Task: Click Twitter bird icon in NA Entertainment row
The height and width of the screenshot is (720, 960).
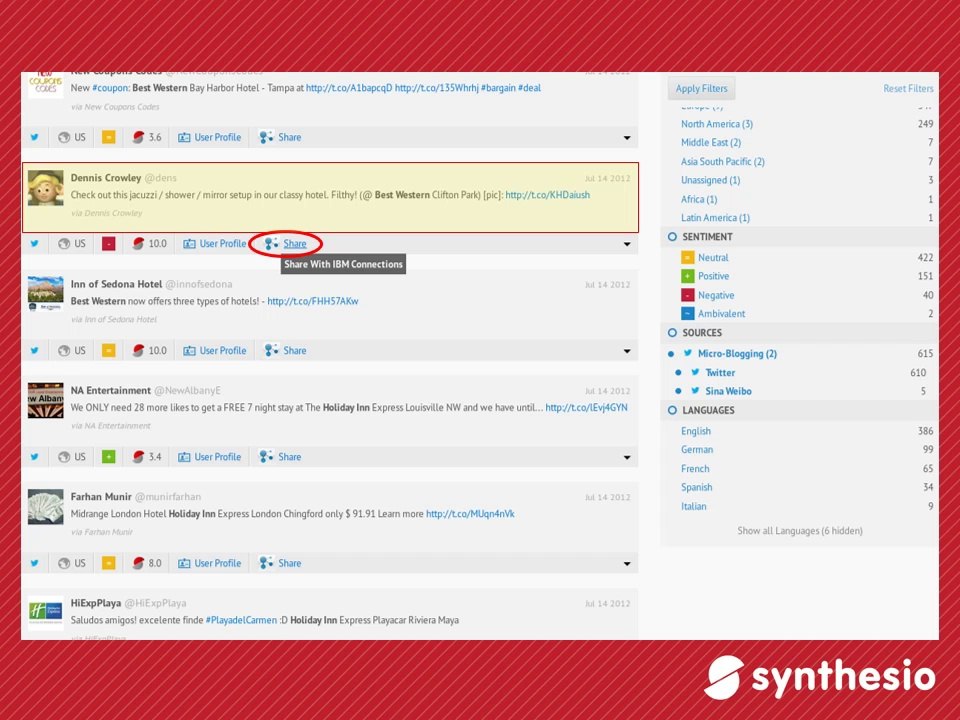Action: 35,457
